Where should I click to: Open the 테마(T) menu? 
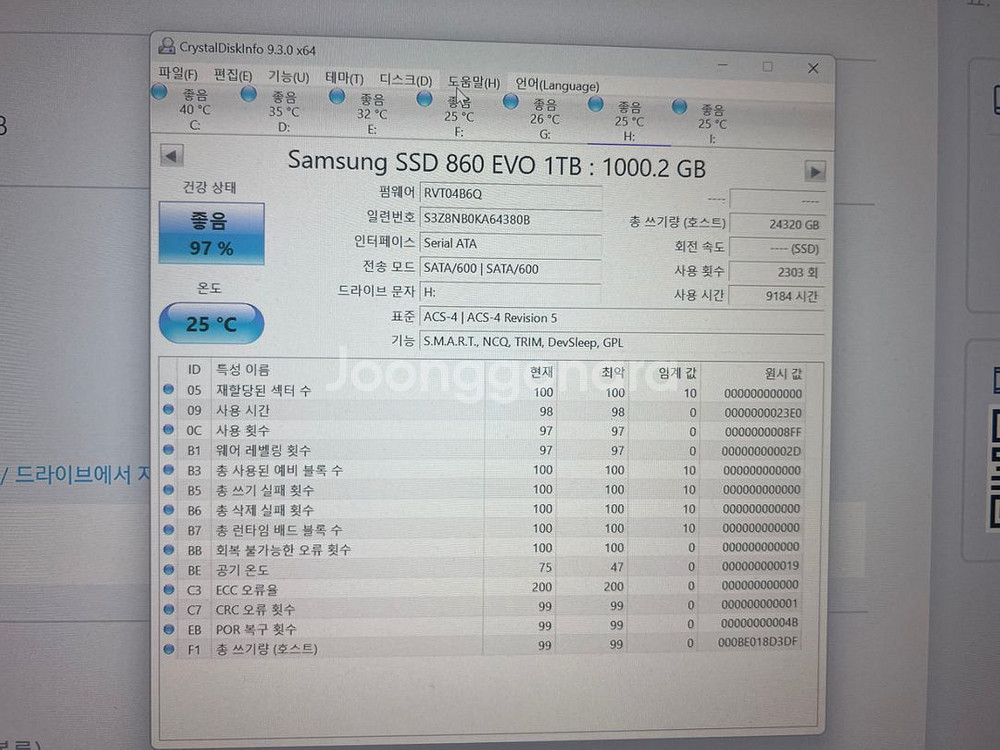[344, 78]
